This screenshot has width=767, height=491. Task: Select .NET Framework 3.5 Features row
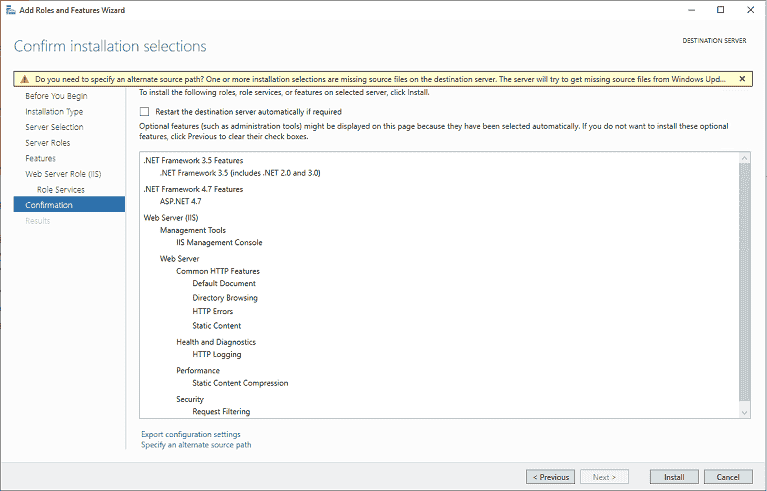(193, 160)
